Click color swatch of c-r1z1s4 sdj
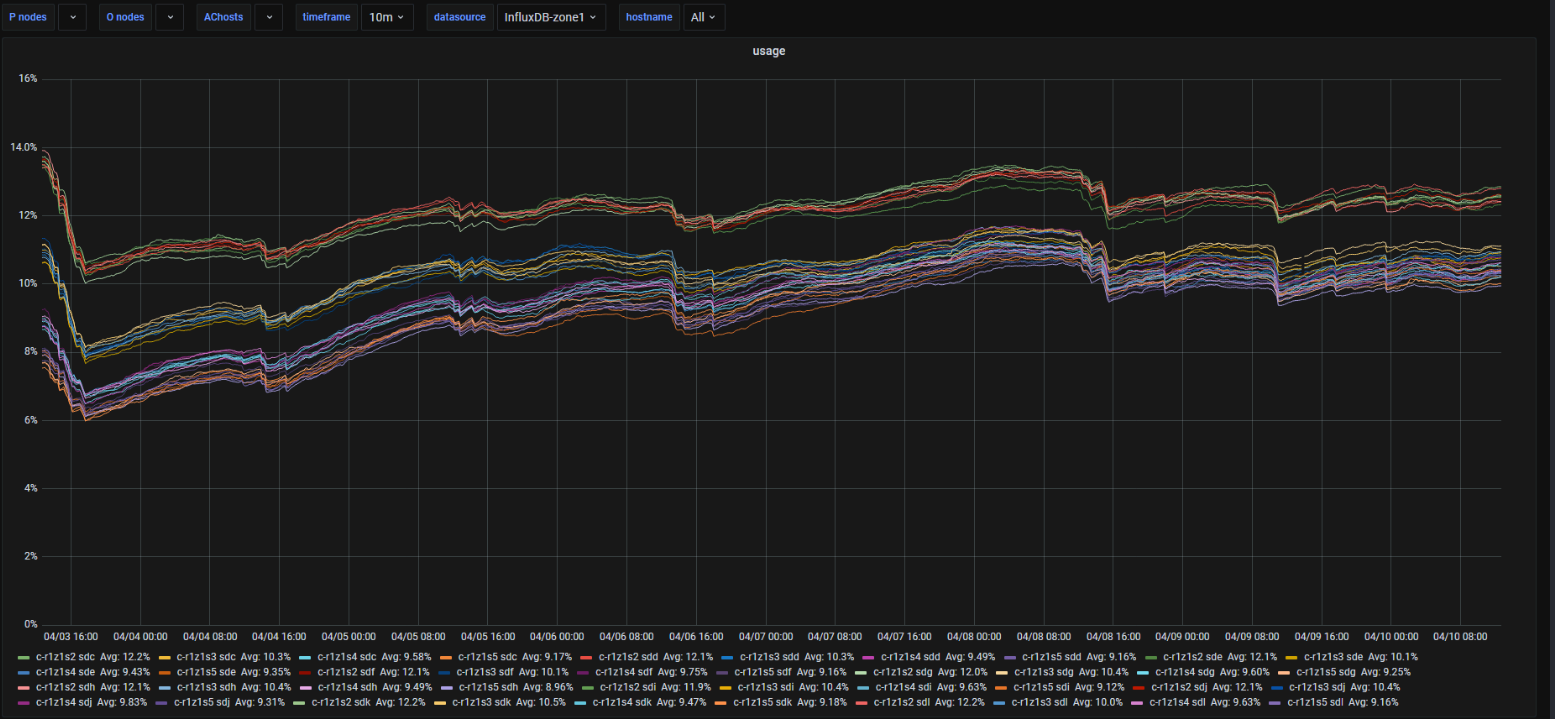This screenshot has height=719, width=1555. pyautogui.click(x=24, y=703)
